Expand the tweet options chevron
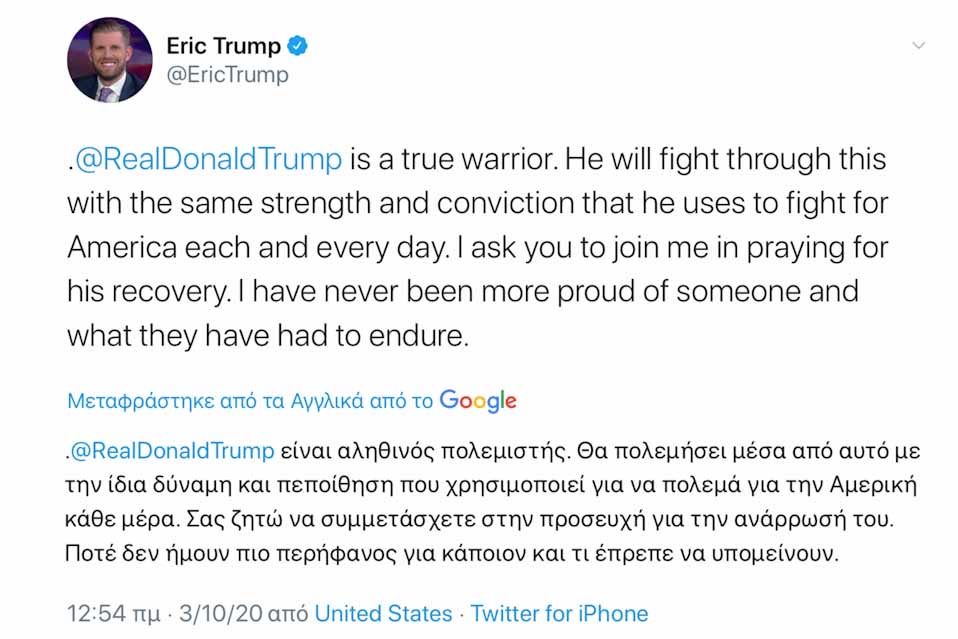 [x=918, y=45]
